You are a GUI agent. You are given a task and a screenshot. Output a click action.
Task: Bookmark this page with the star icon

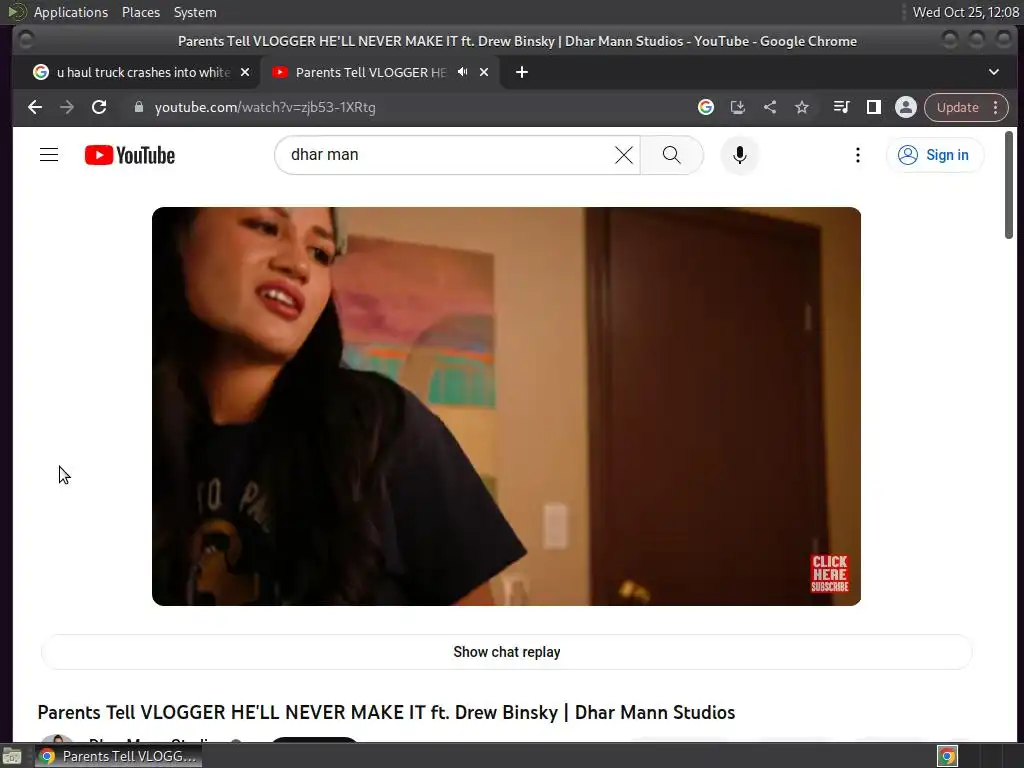pyautogui.click(x=802, y=107)
